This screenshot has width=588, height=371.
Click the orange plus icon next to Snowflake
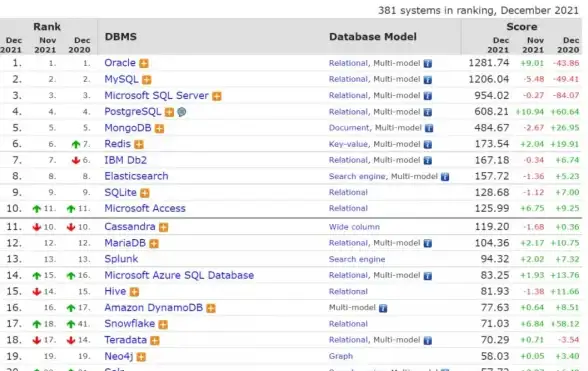[163, 324]
